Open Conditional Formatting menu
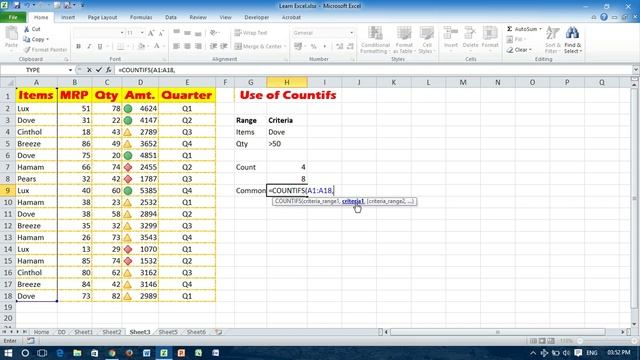 [x=375, y=40]
